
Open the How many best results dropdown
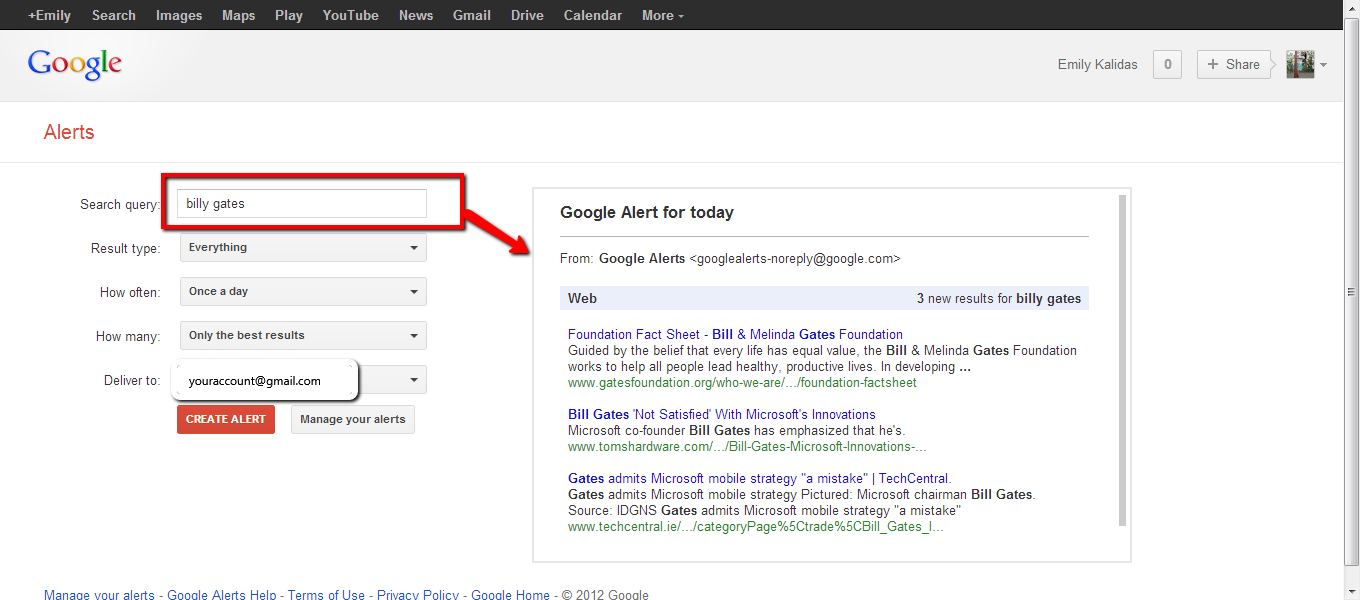[x=303, y=335]
